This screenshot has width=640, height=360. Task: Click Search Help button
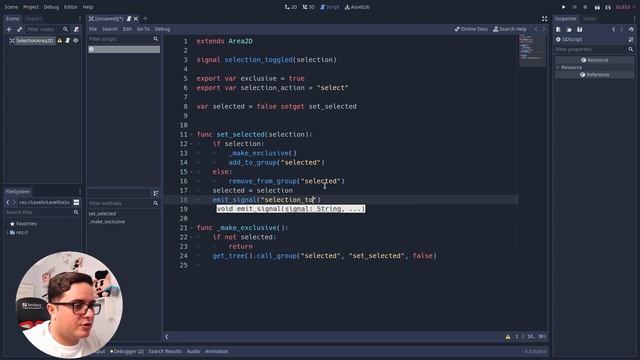[510, 29]
